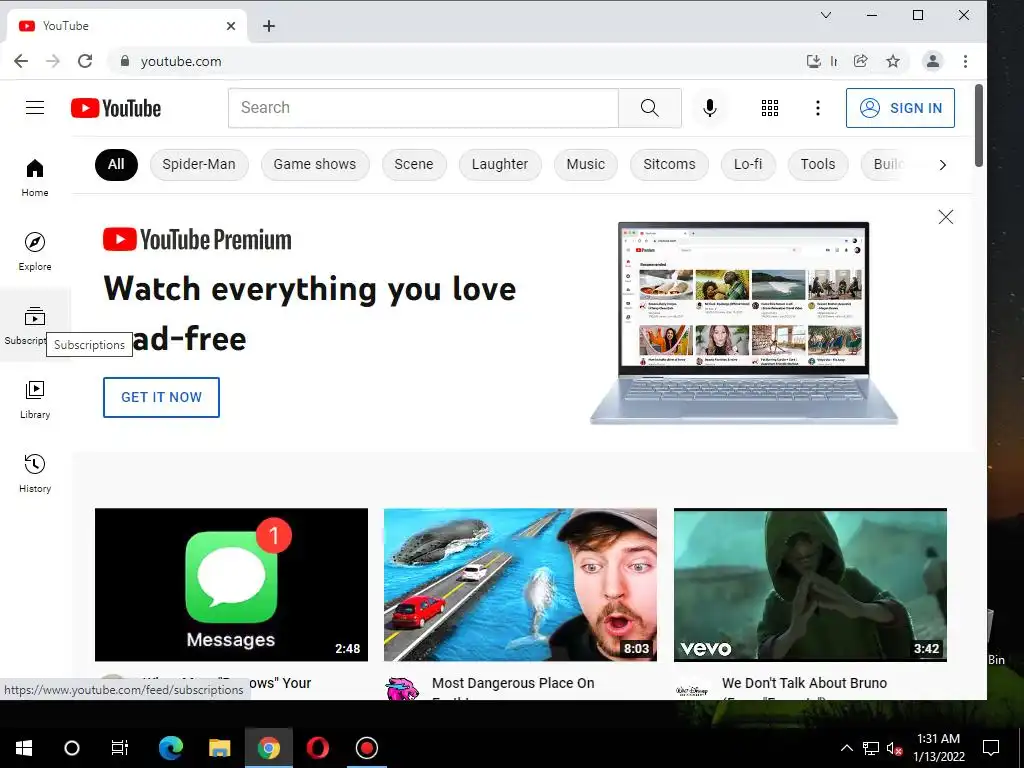Click the muted volume tray icon
Viewport: 1024px width, 768px height.
[894, 748]
